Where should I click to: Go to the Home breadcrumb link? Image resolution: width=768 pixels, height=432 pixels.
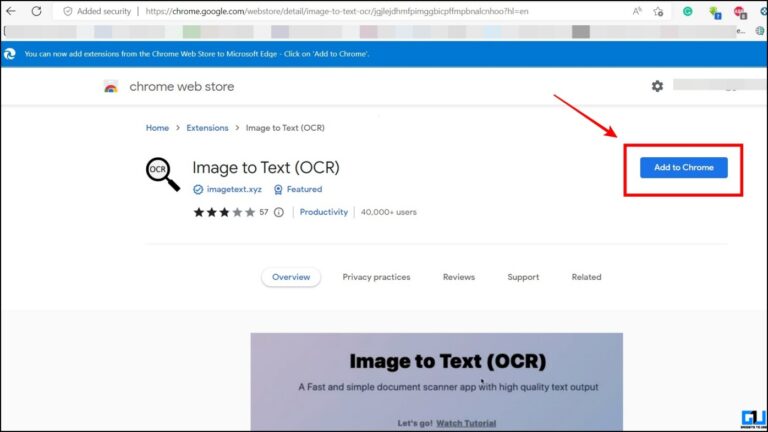coord(157,128)
